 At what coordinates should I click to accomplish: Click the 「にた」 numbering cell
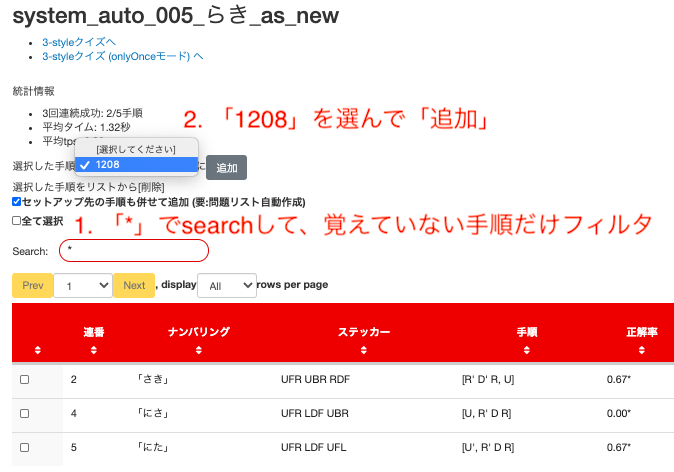coord(152,447)
